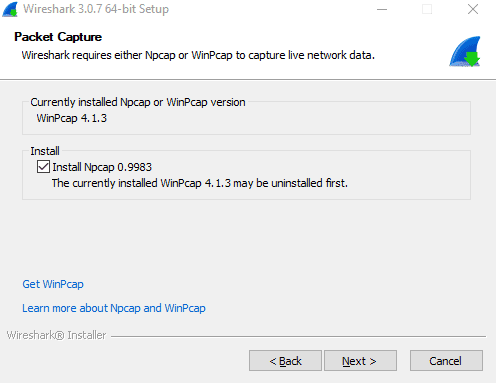Close the setup window

(473, 9)
